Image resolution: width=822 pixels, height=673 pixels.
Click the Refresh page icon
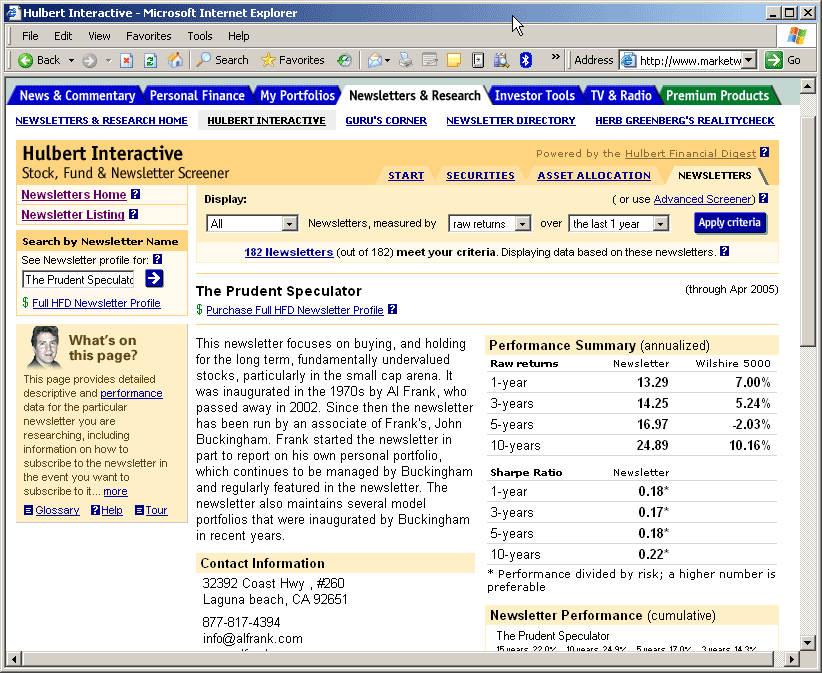(x=150, y=60)
